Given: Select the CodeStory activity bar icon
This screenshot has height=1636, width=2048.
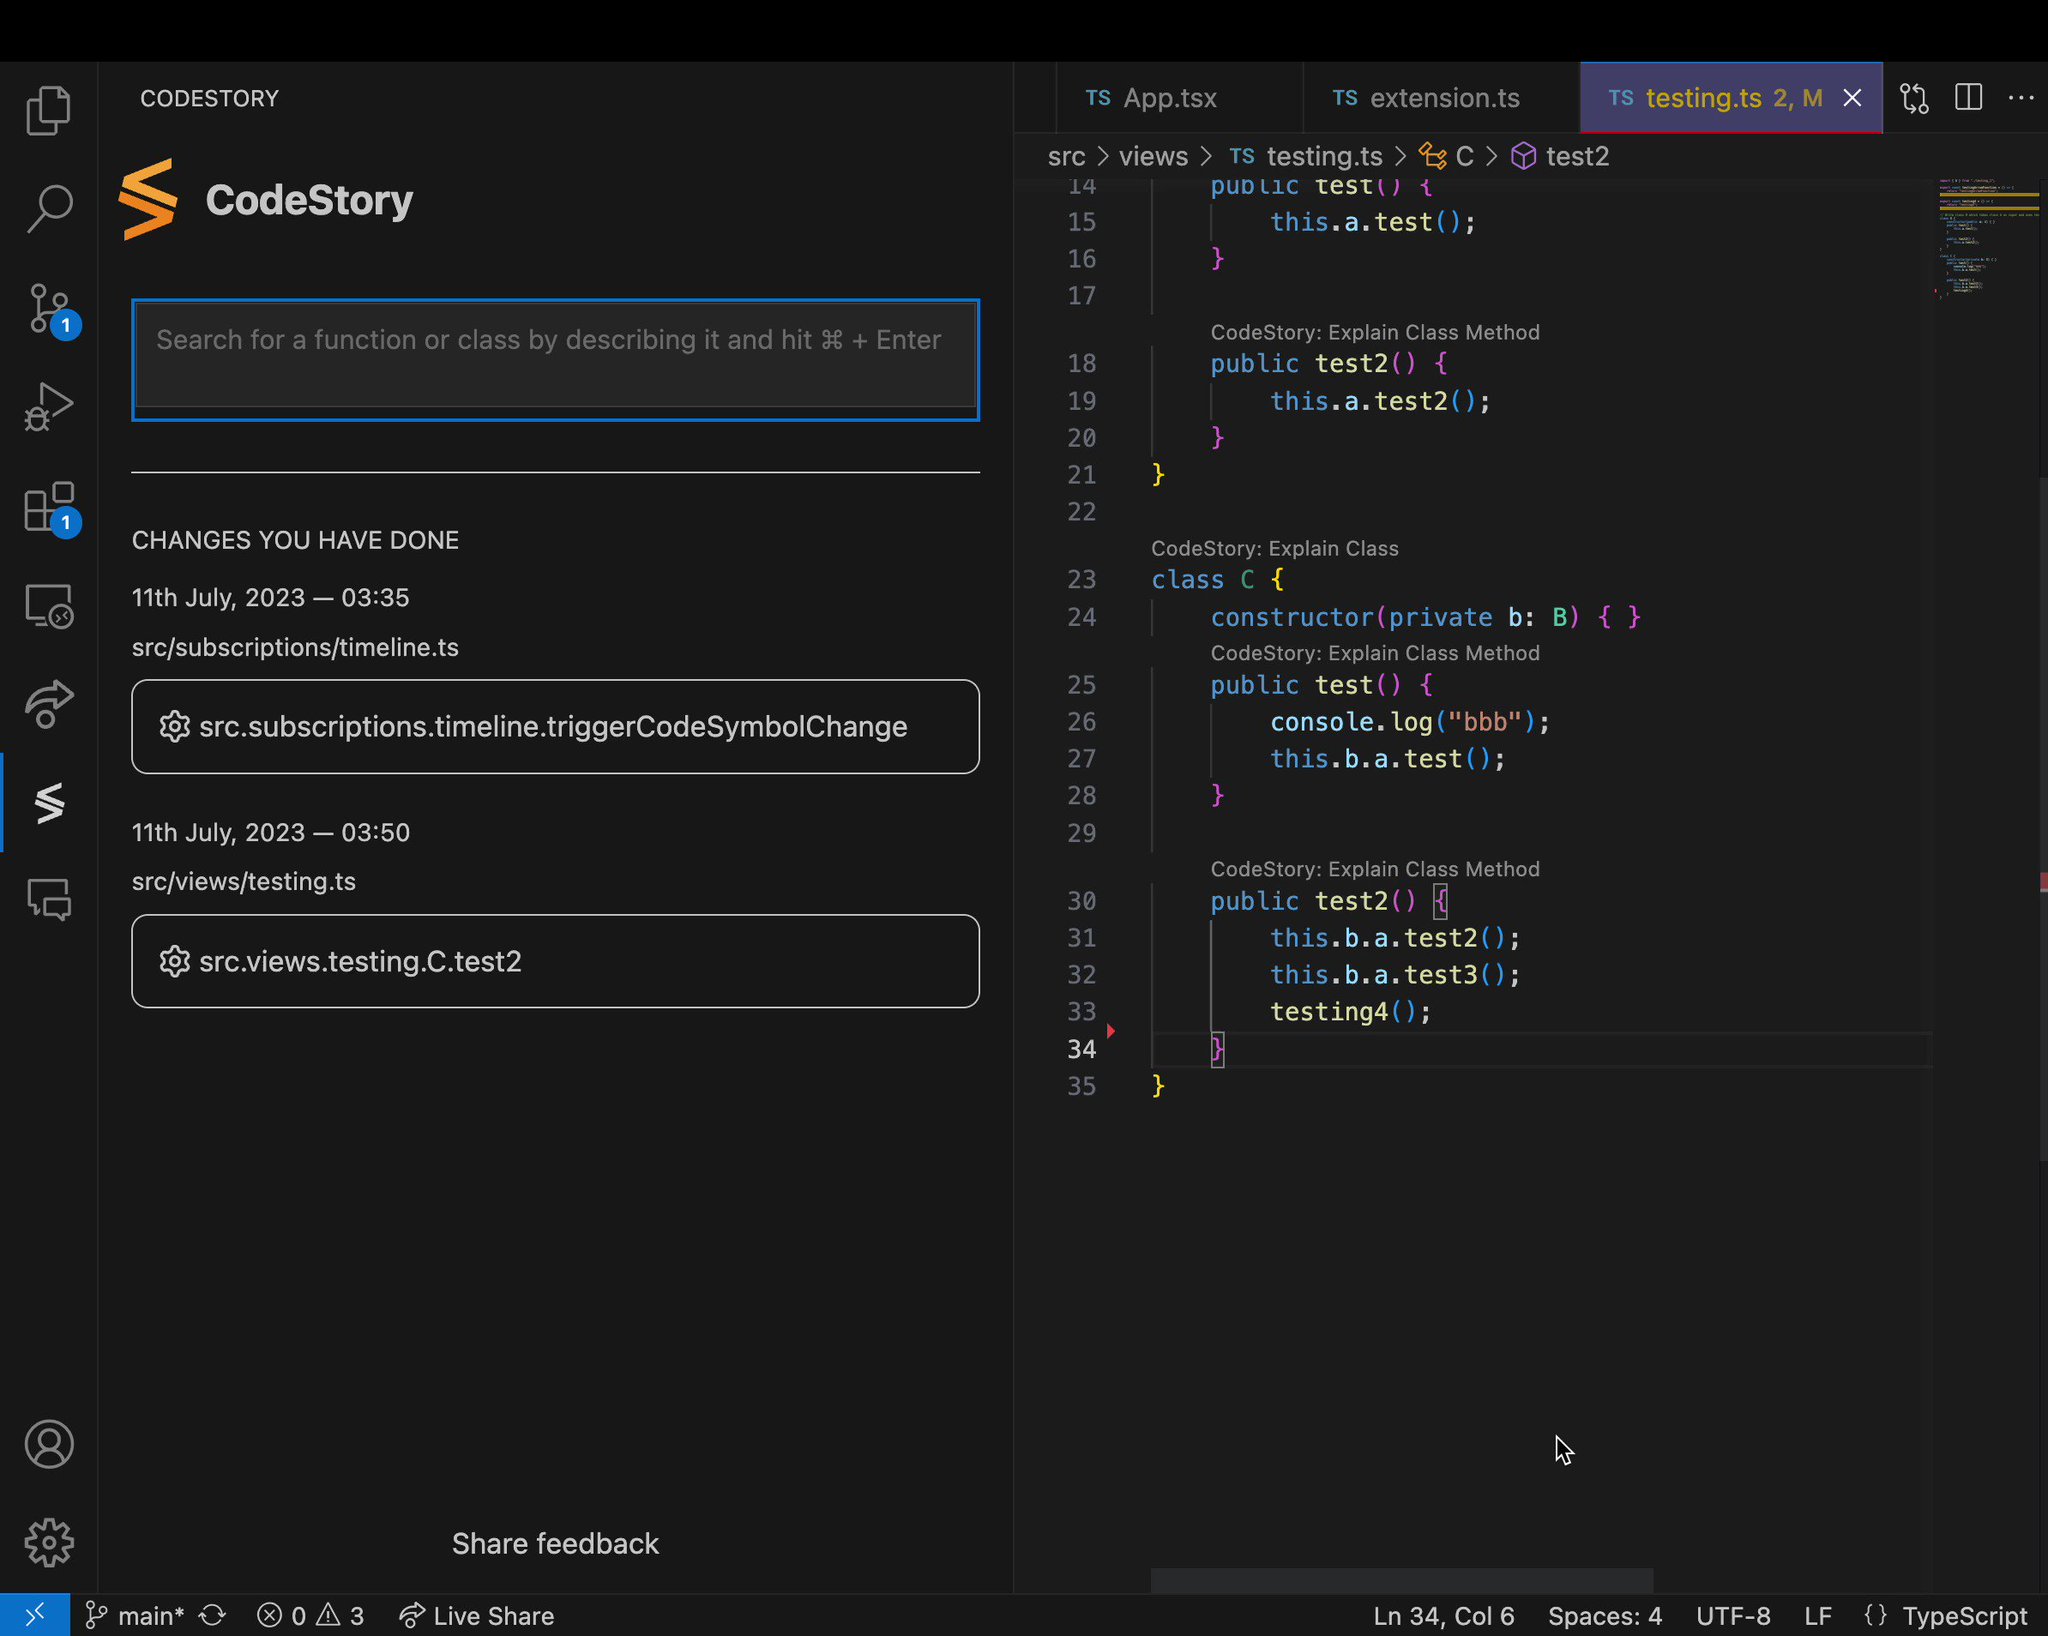Looking at the screenshot, I should (47, 803).
